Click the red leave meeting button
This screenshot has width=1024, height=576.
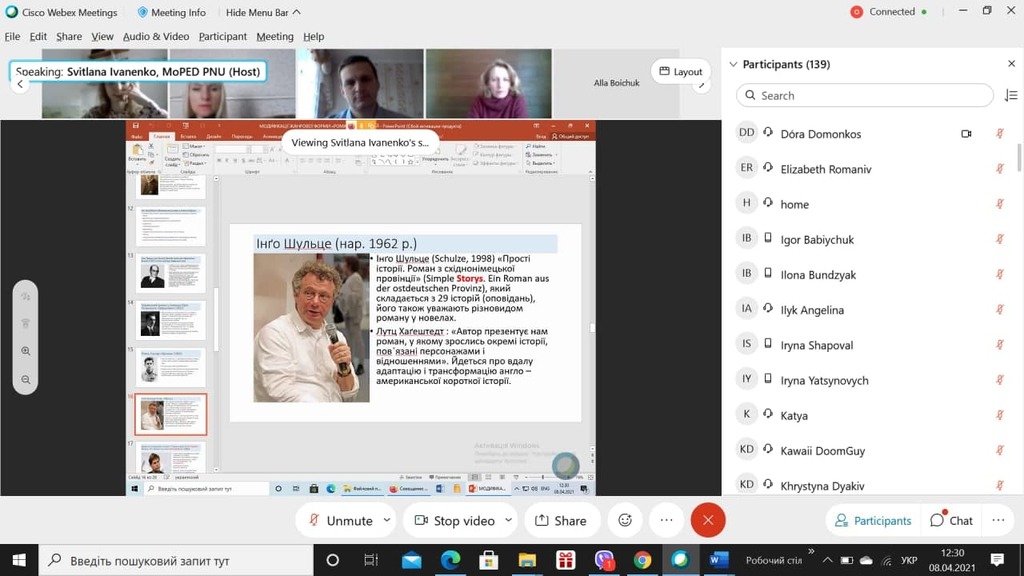[x=708, y=520]
